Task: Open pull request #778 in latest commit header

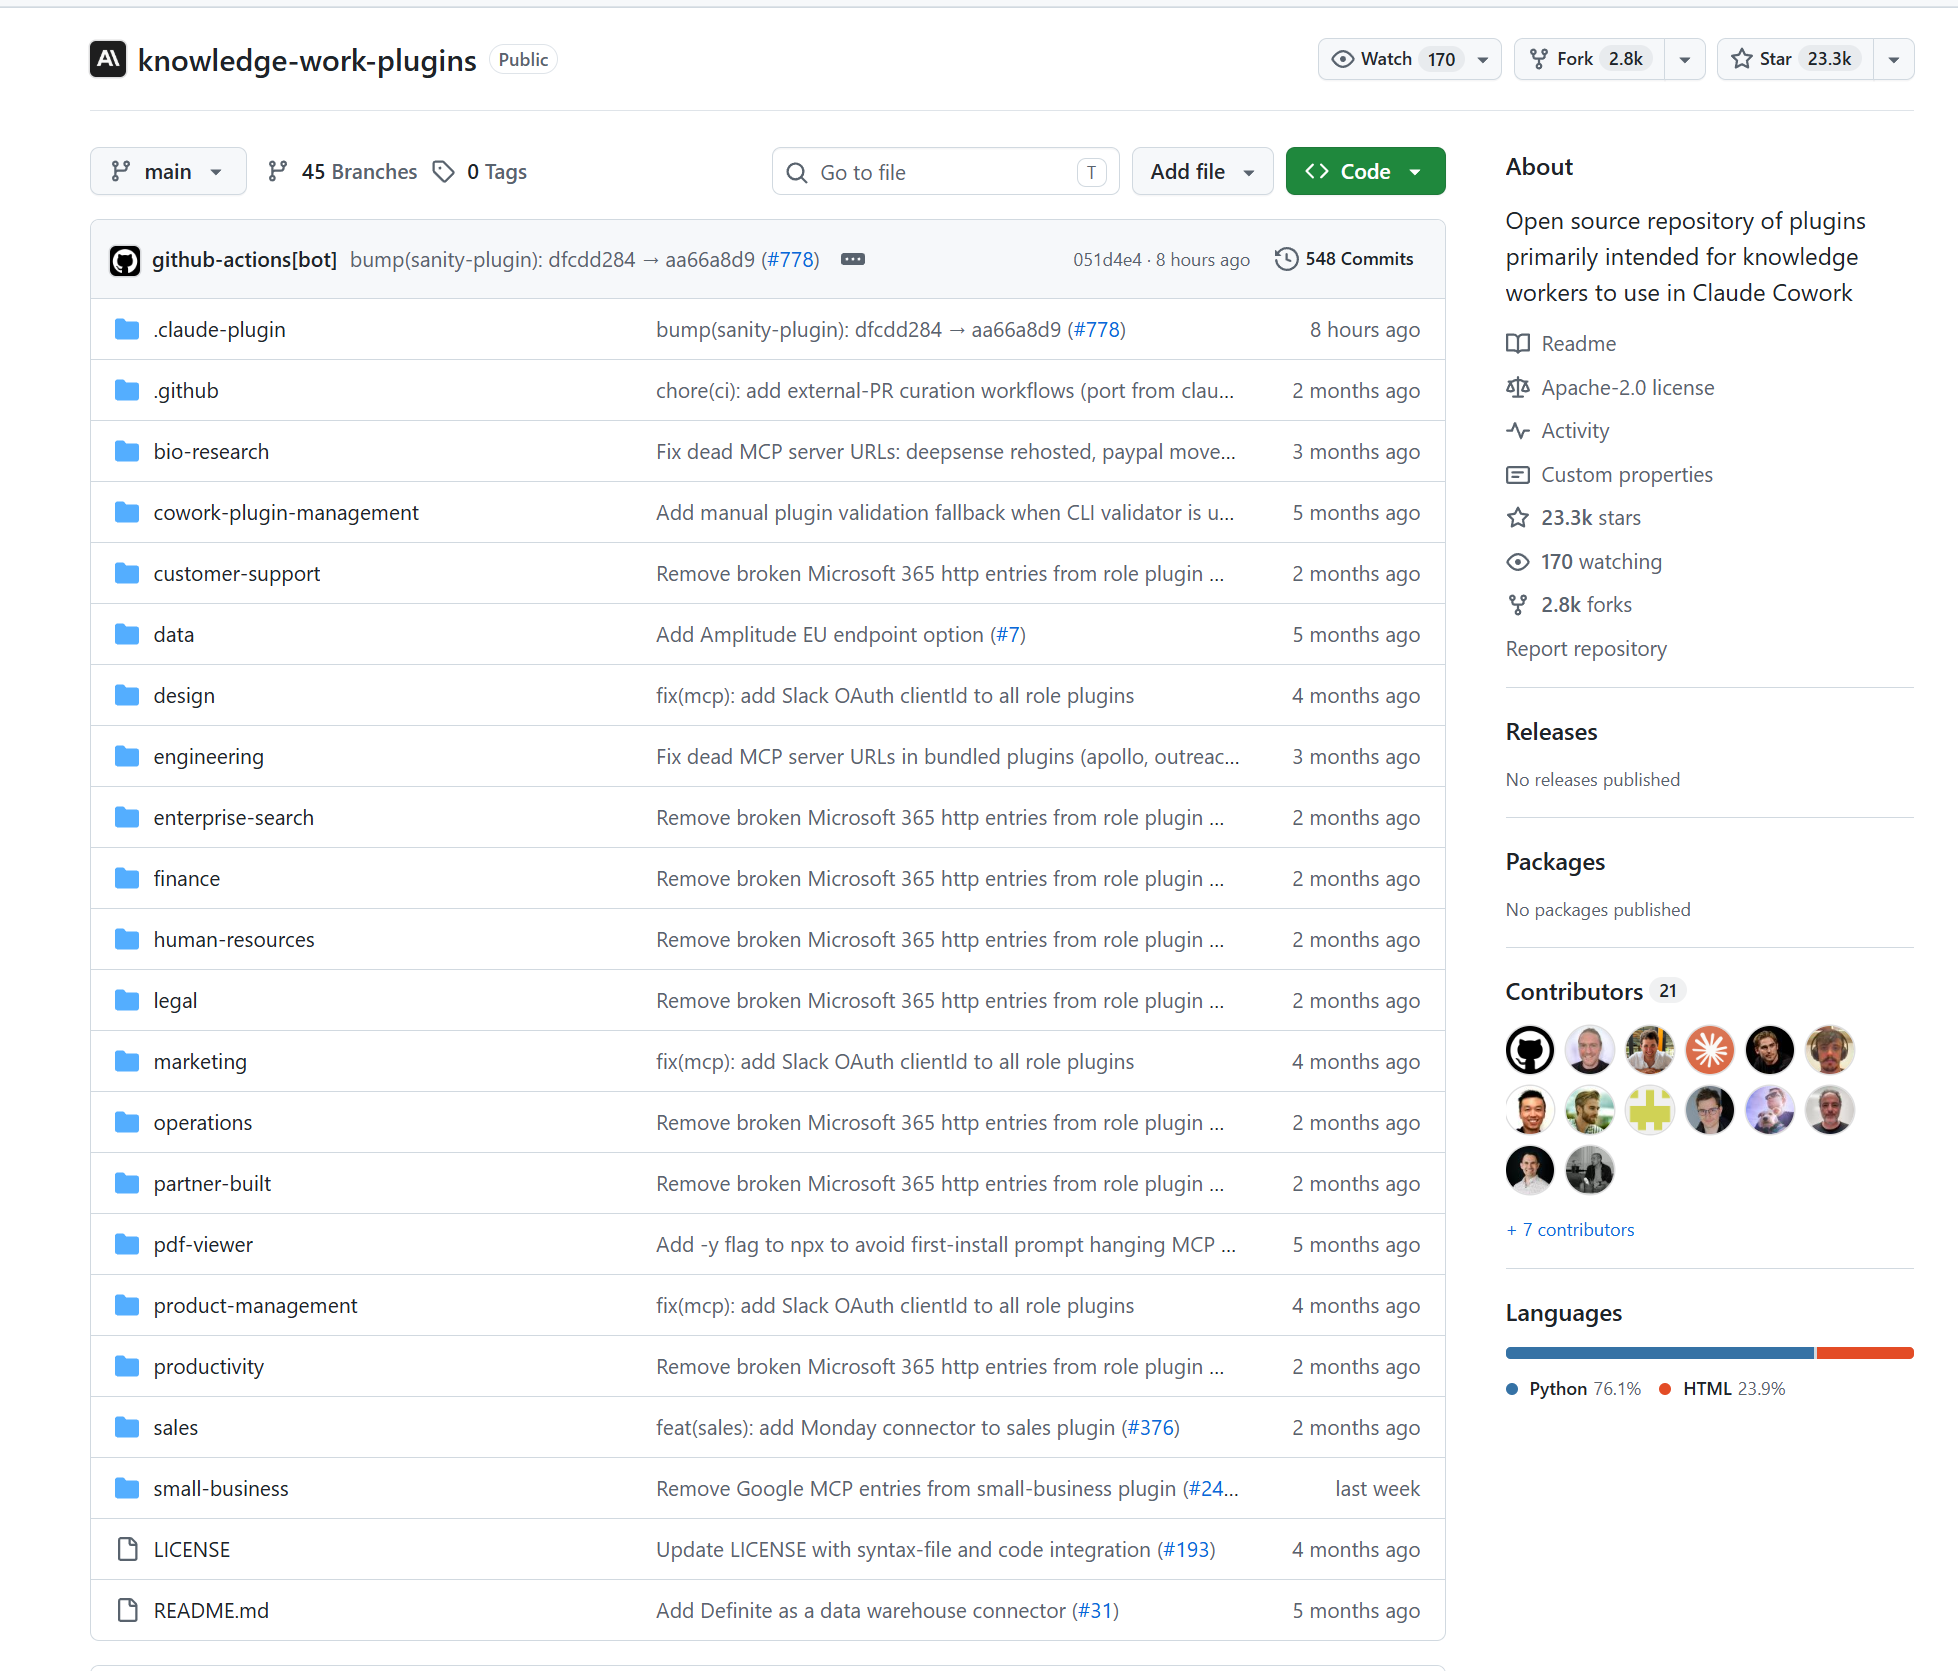Action: (x=790, y=260)
